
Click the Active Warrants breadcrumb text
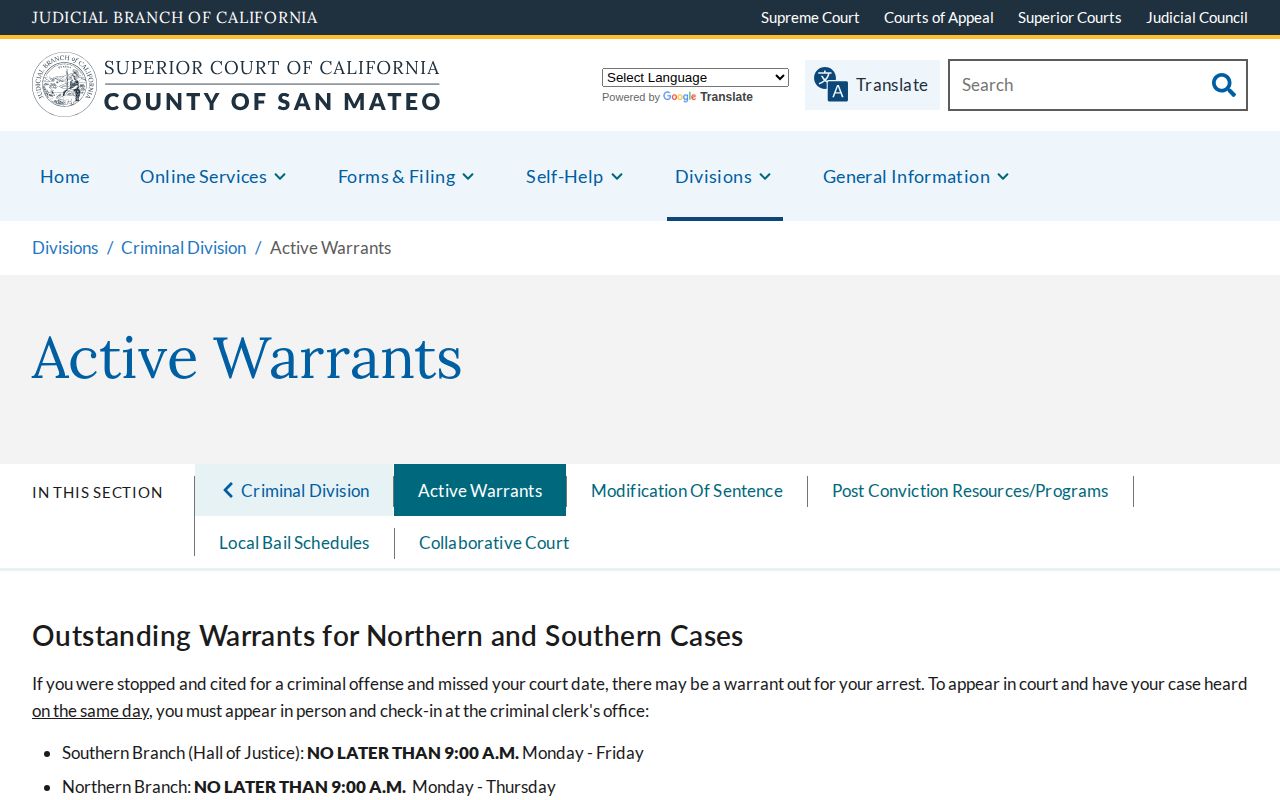(x=331, y=248)
